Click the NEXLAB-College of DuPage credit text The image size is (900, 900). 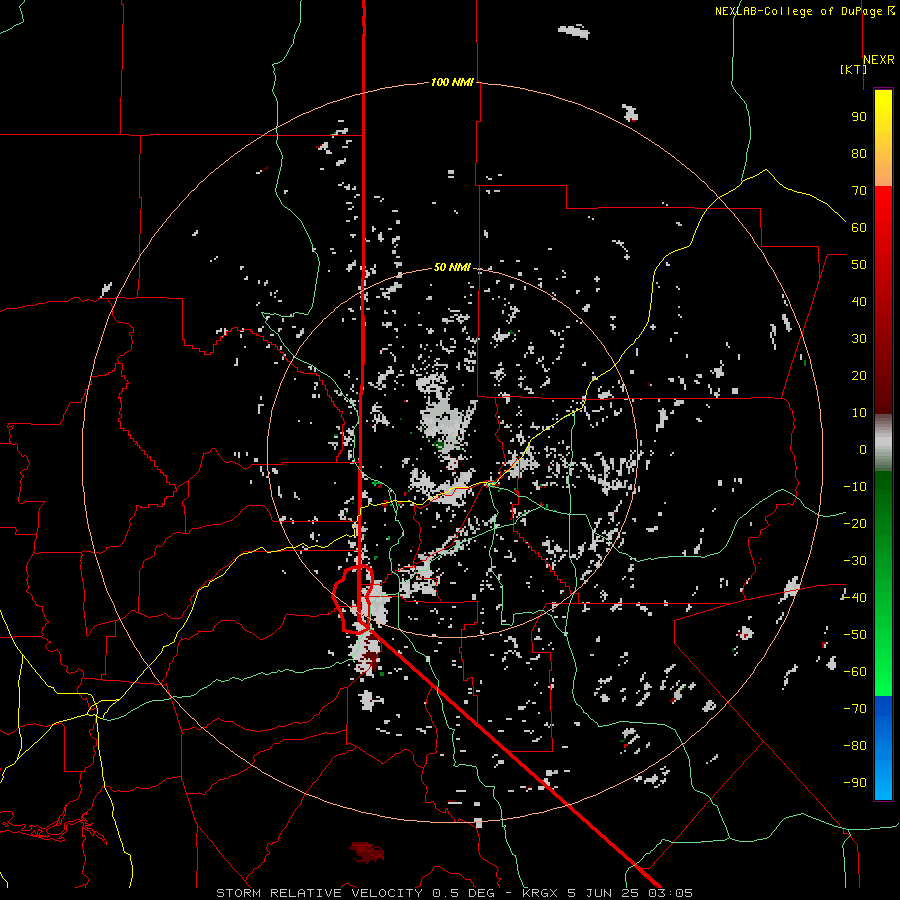click(804, 11)
